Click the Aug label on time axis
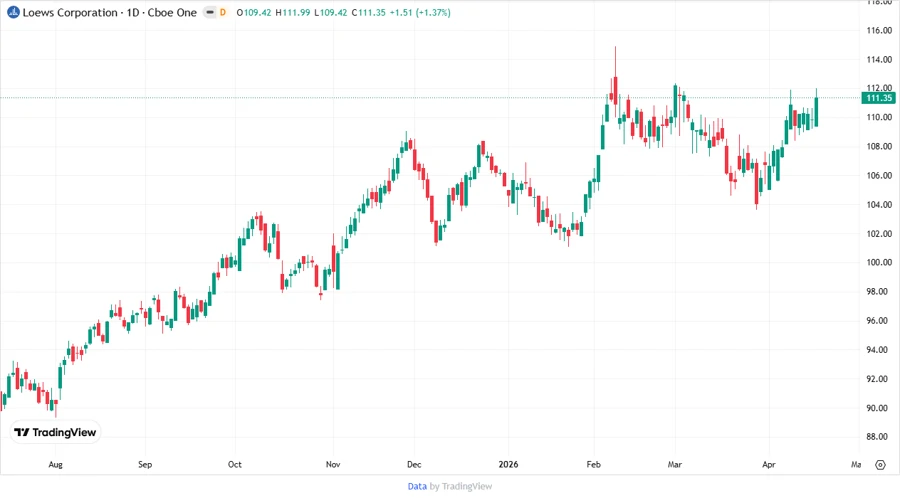Screen dimensions: 900x498 click(x=55, y=465)
